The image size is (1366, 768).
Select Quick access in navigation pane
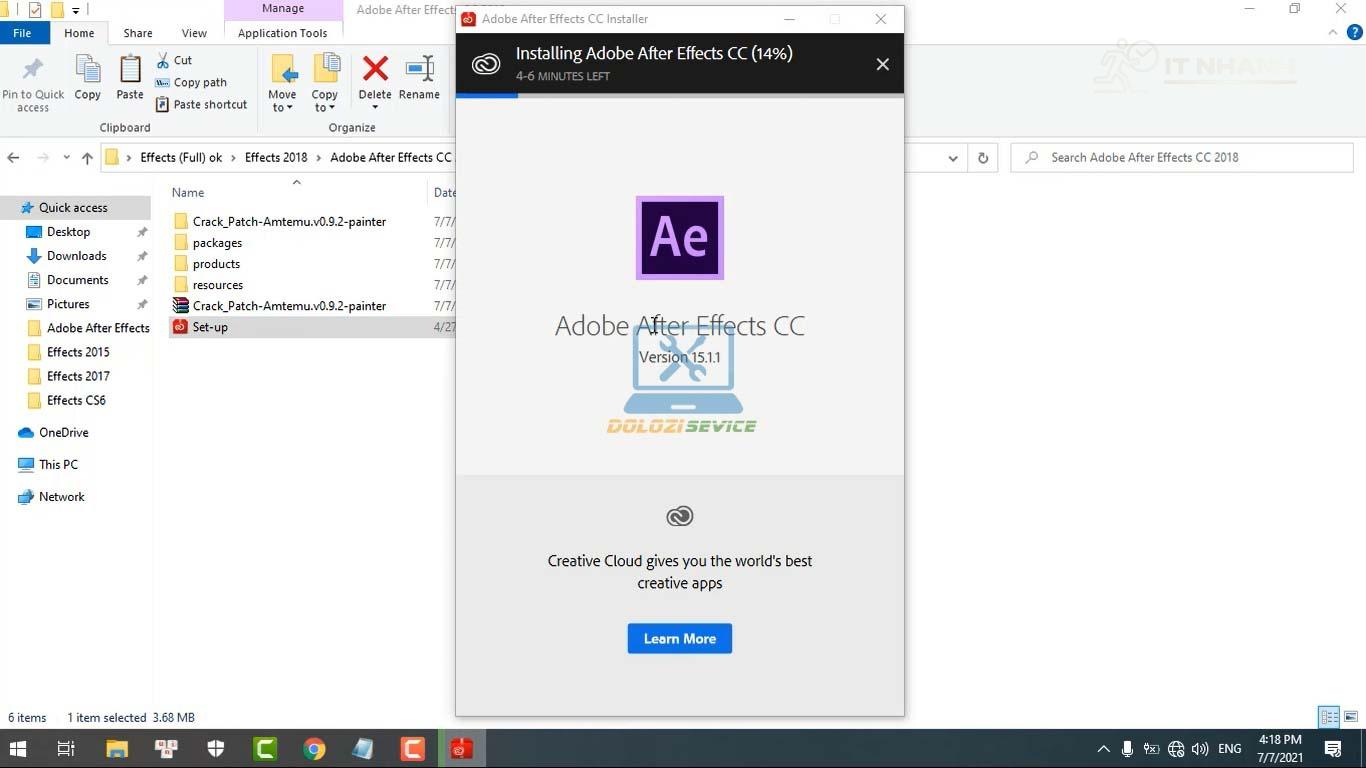point(73,207)
